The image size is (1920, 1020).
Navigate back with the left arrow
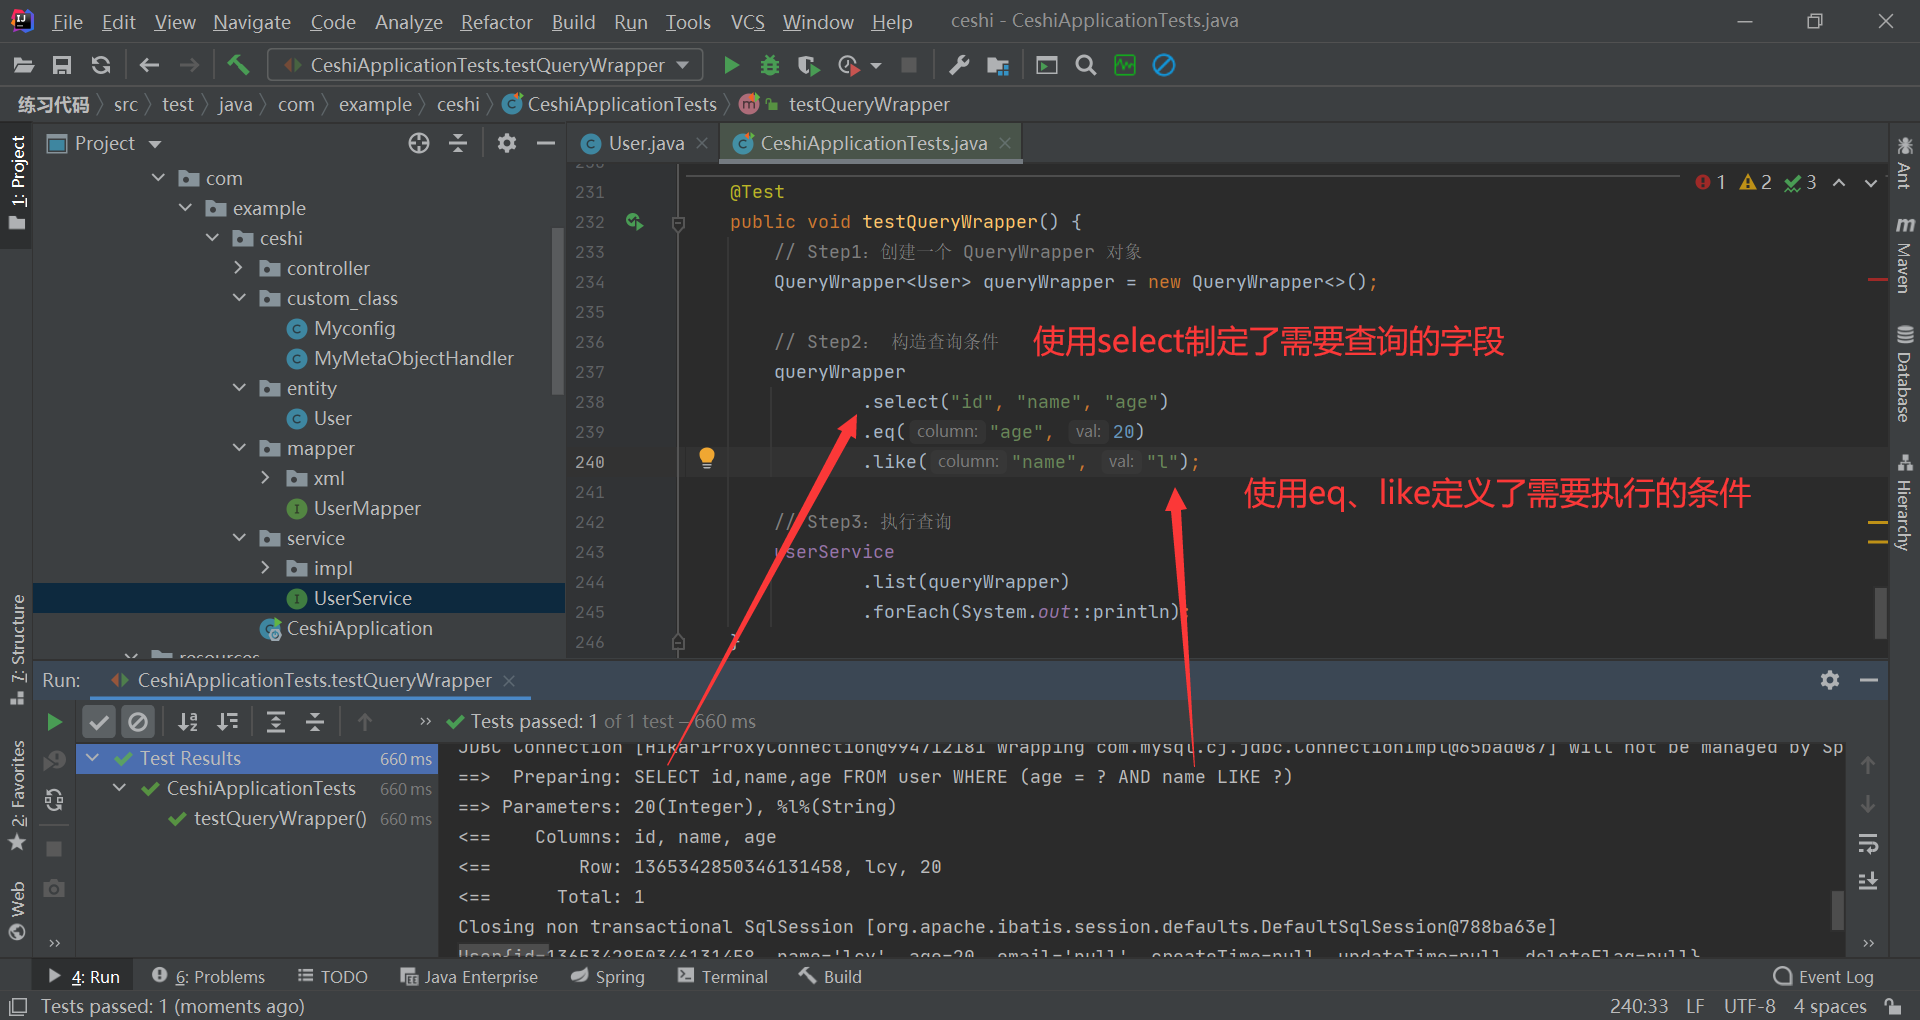pyautogui.click(x=150, y=65)
